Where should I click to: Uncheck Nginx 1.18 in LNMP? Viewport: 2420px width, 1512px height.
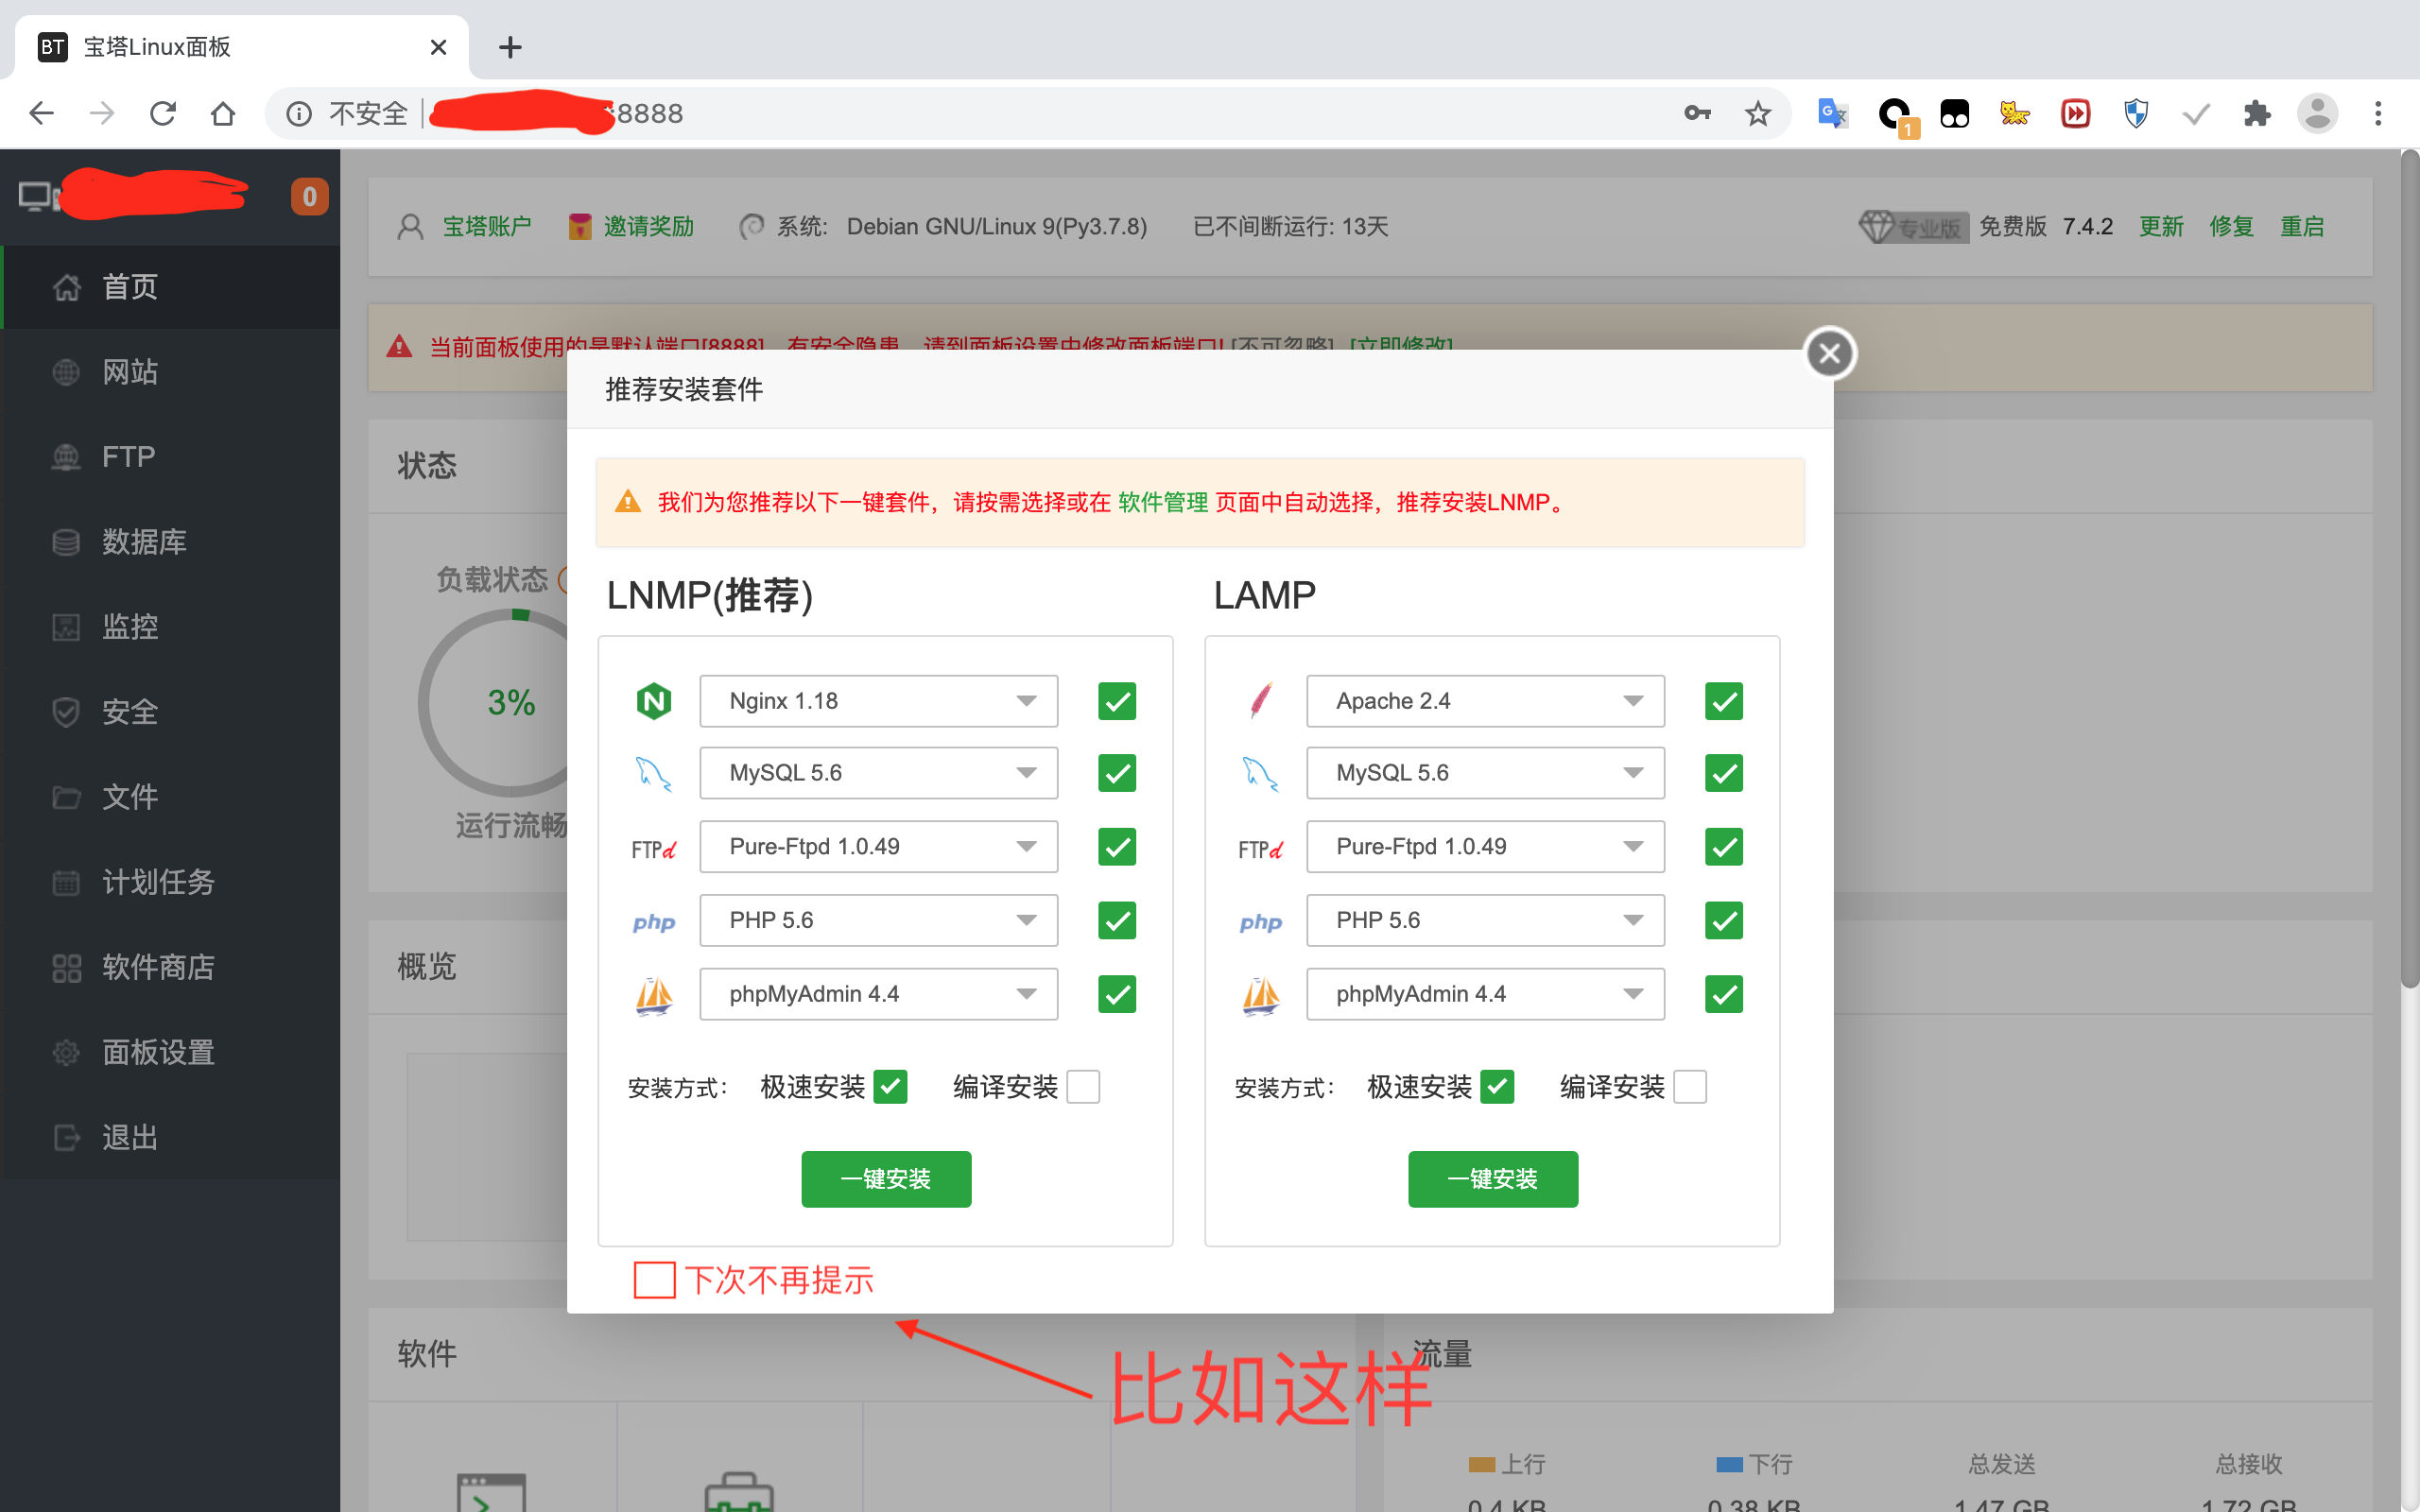[1117, 701]
